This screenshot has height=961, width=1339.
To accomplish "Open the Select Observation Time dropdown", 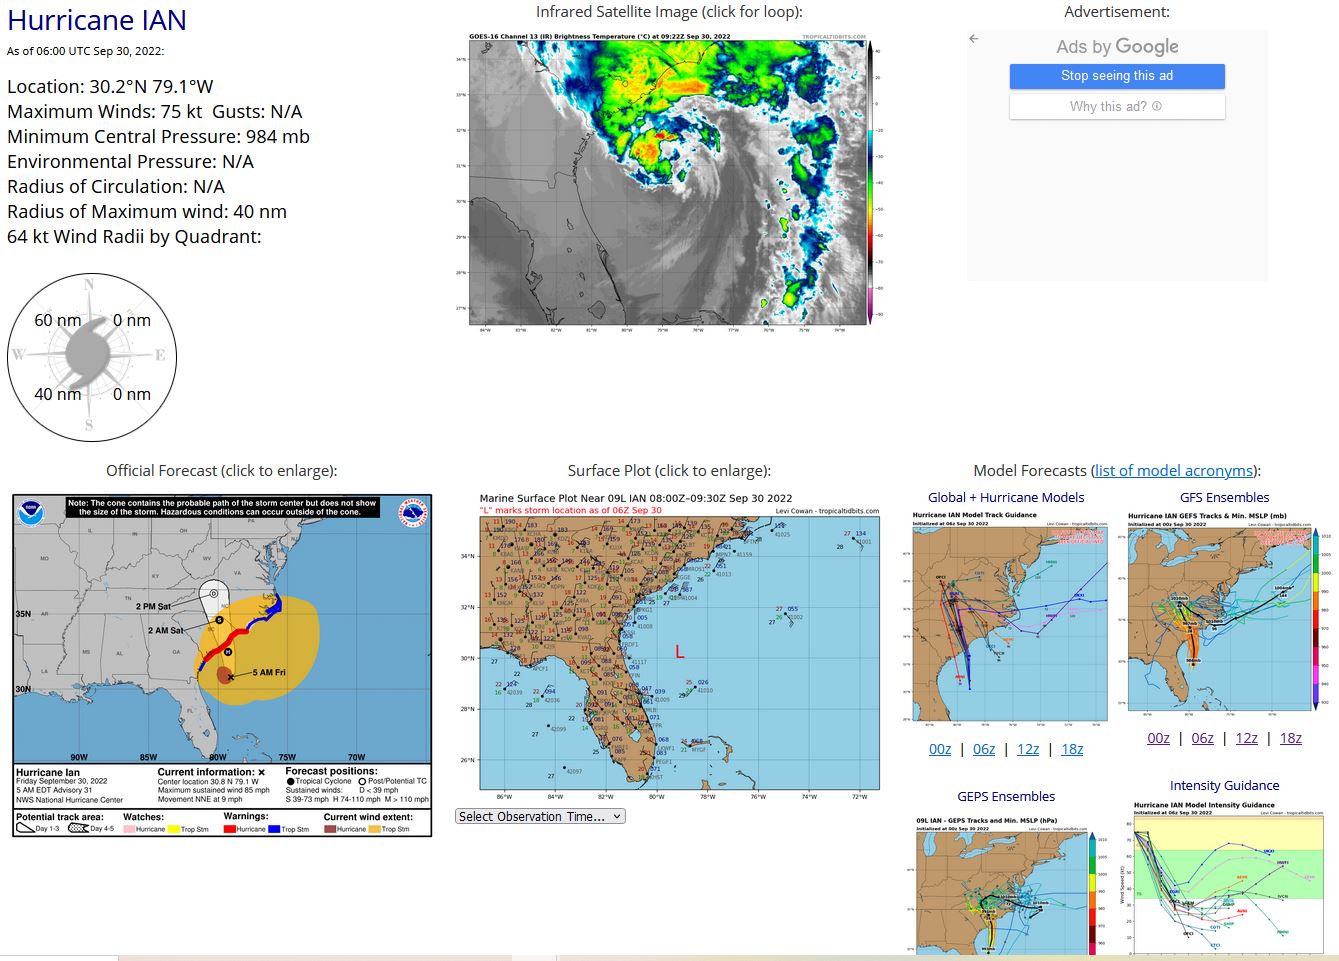I will tap(540, 816).
